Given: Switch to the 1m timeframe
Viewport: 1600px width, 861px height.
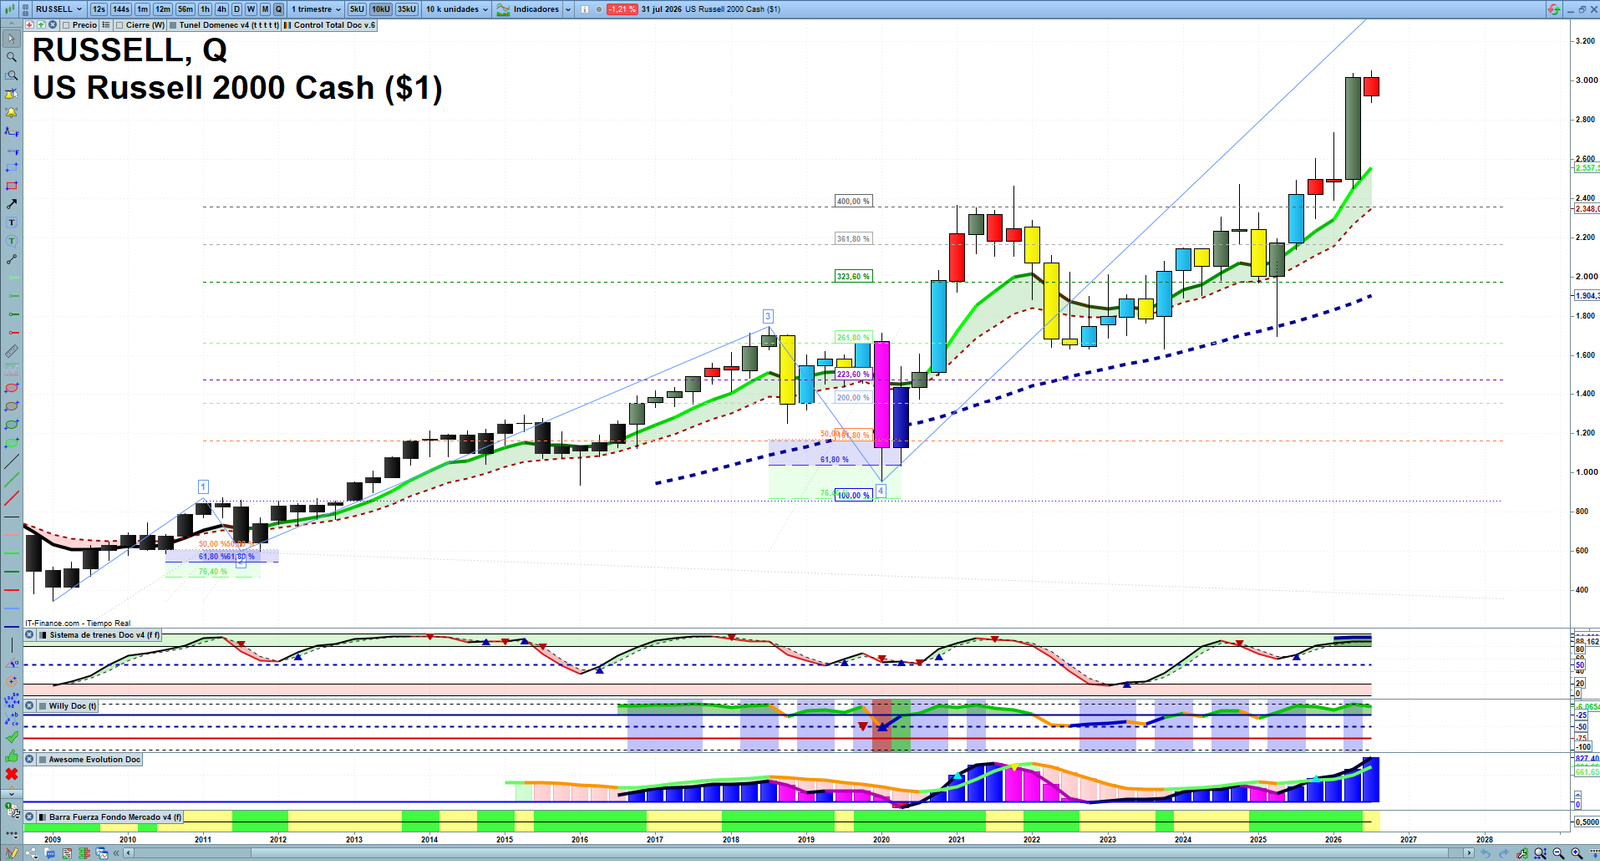Looking at the screenshot, I should tap(143, 9).
